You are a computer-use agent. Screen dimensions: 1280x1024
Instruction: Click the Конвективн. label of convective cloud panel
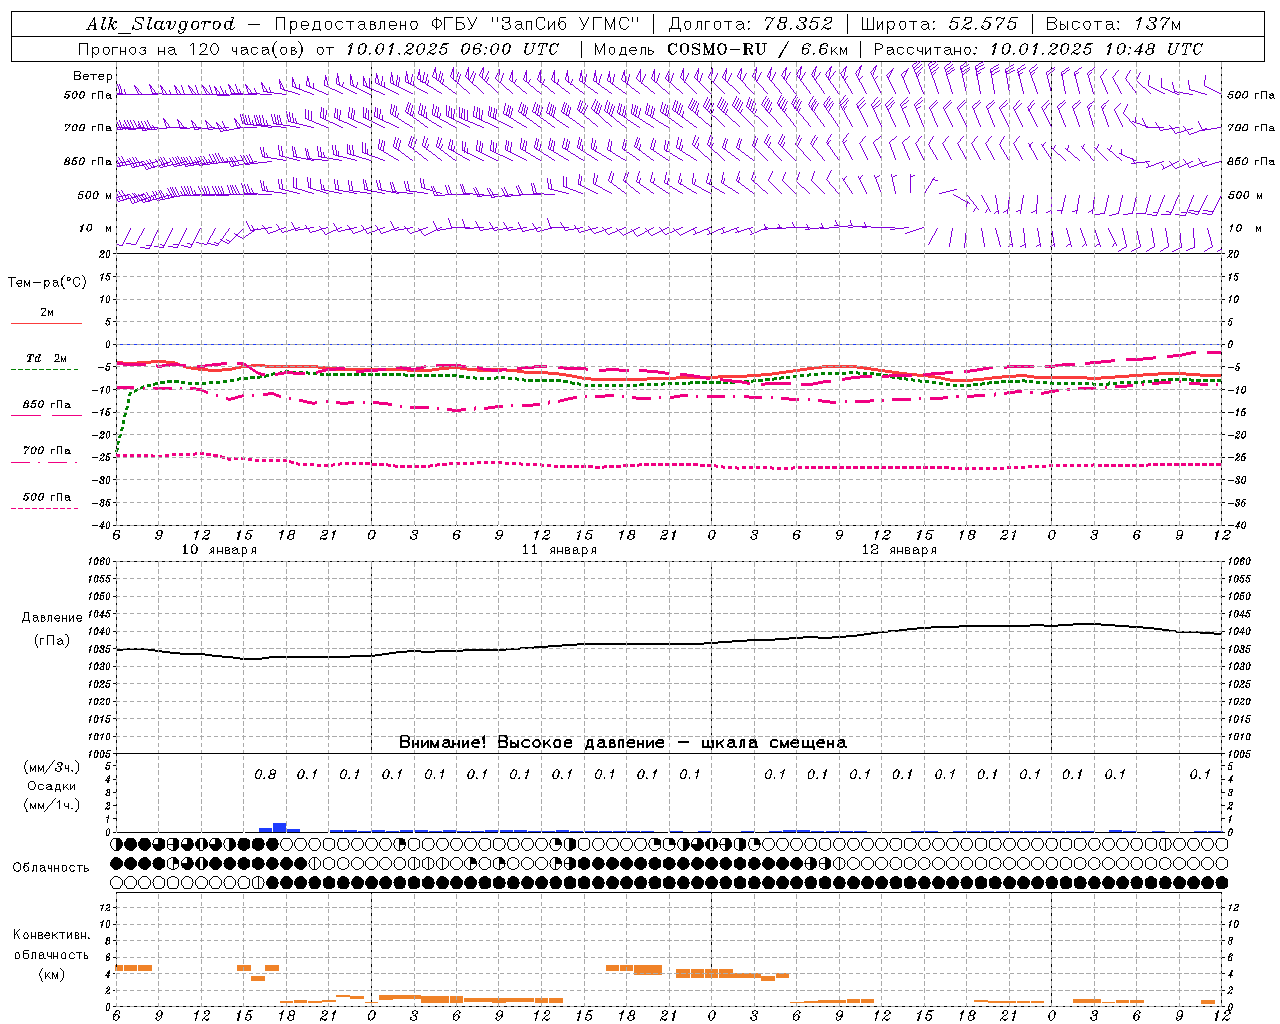coord(51,935)
